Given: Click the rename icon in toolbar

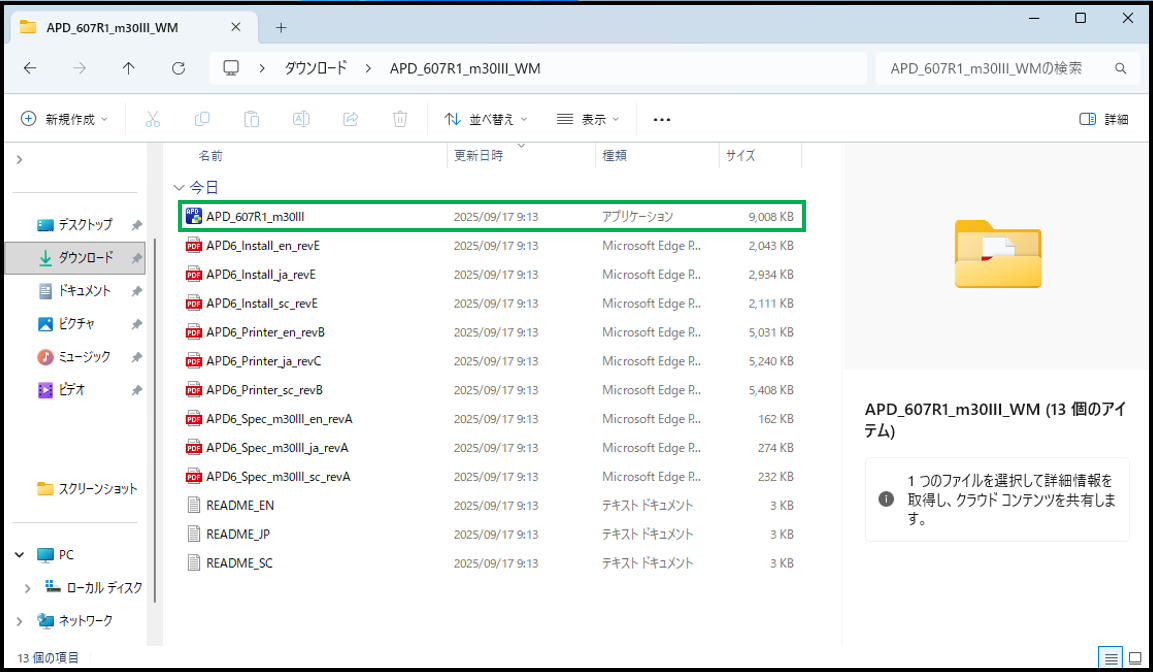Looking at the screenshot, I should click(301, 119).
